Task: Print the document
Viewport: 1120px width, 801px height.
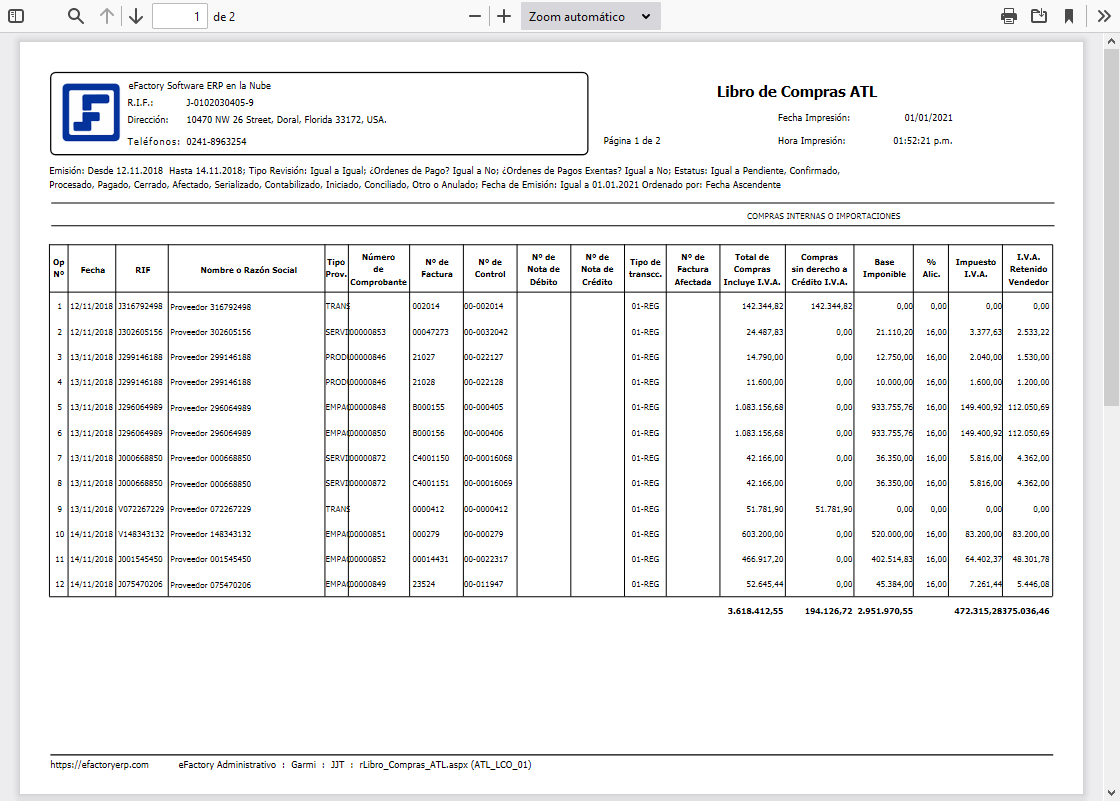Action: coord(1009,16)
